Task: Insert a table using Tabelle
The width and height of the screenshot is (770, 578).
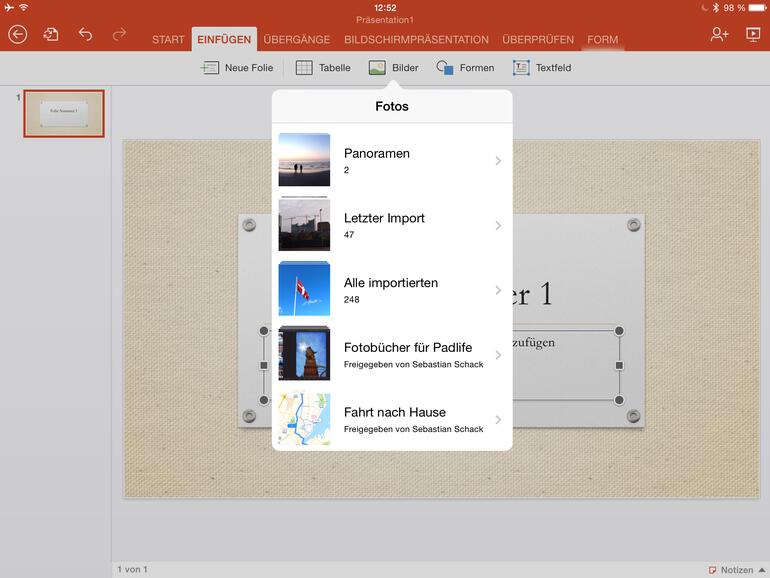Action: coord(323,68)
